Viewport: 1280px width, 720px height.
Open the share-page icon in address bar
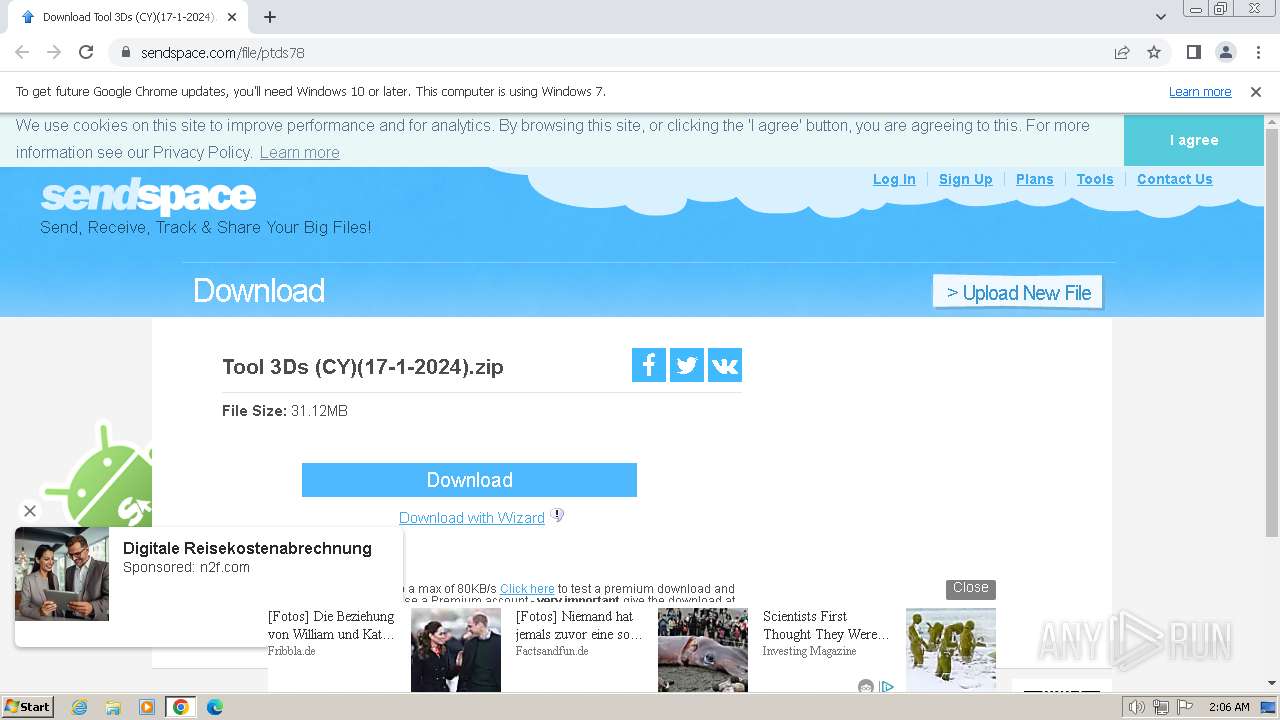1122,52
